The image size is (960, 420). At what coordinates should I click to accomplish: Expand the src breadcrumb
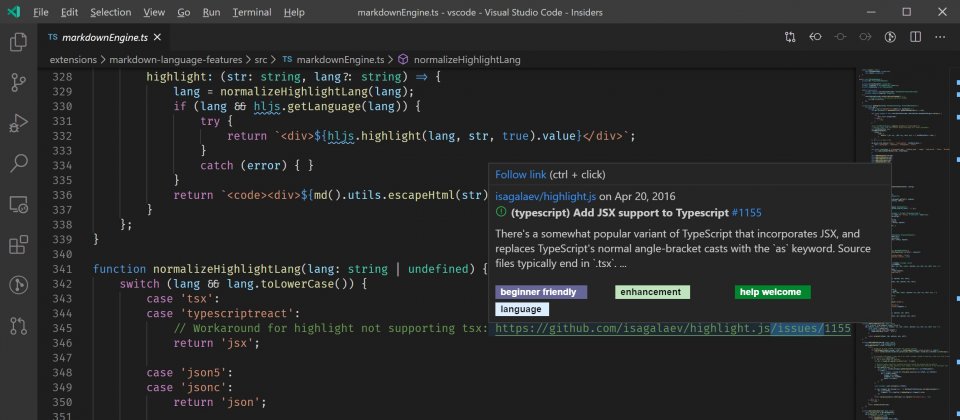(x=261, y=59)
